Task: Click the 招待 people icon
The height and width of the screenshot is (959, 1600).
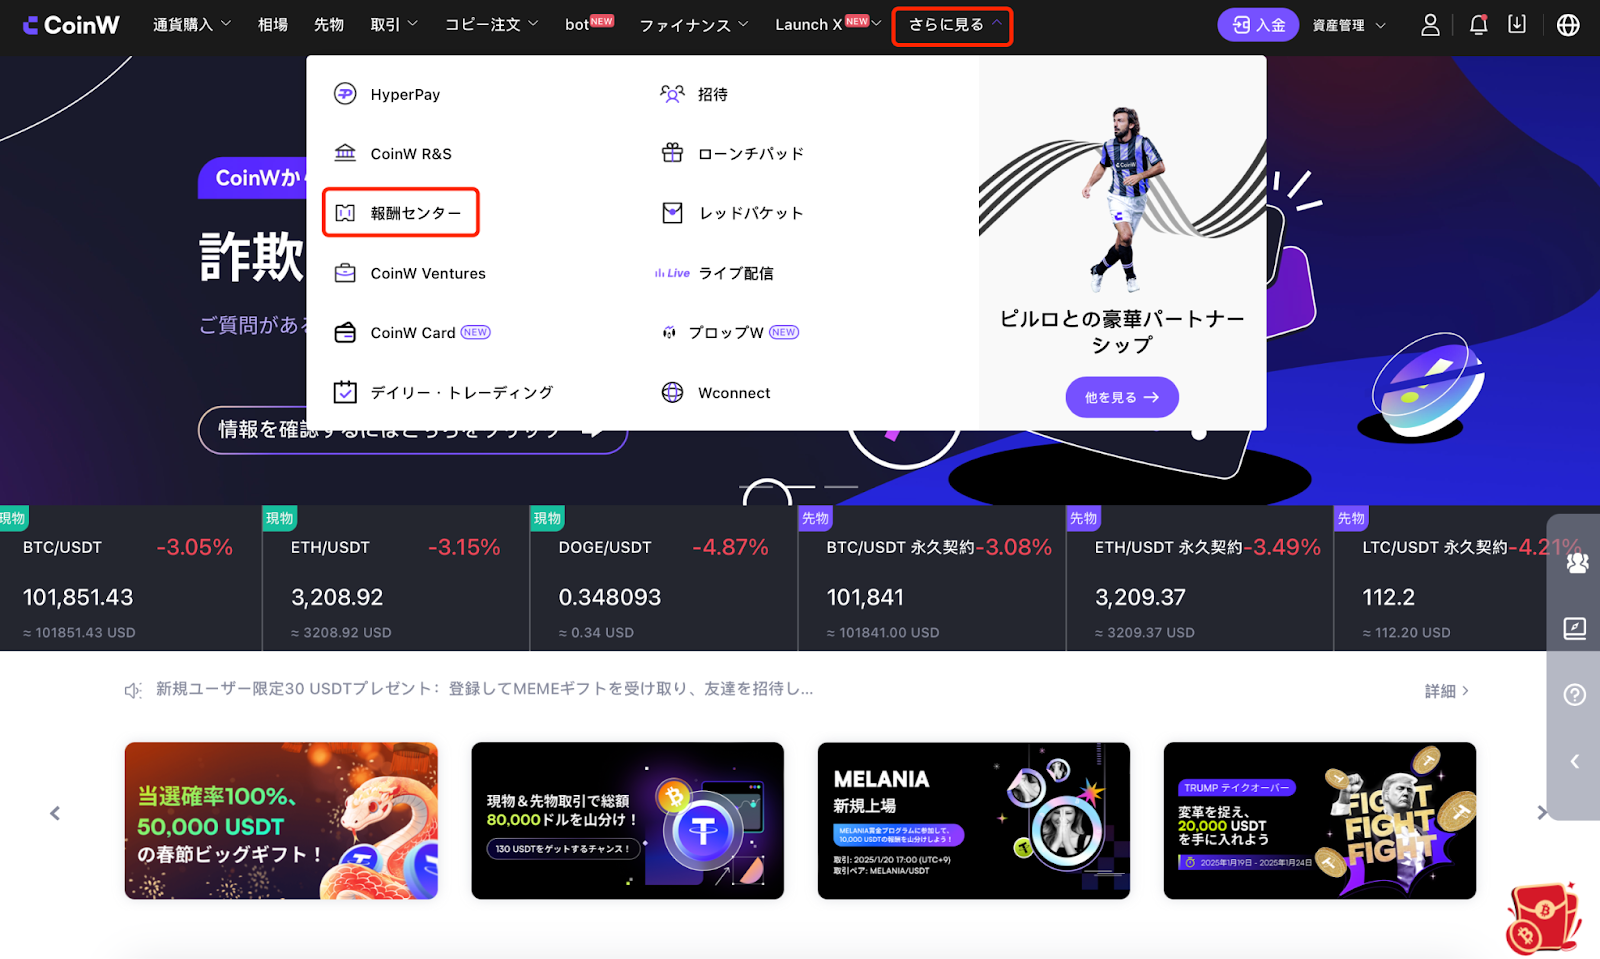Action: 672,94
